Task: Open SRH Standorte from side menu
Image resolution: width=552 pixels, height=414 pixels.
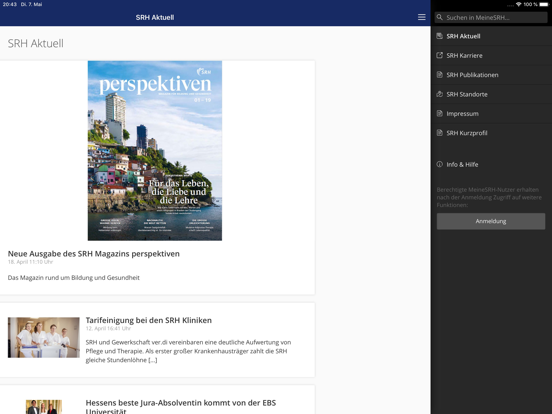Action: (x=491, y=94)
